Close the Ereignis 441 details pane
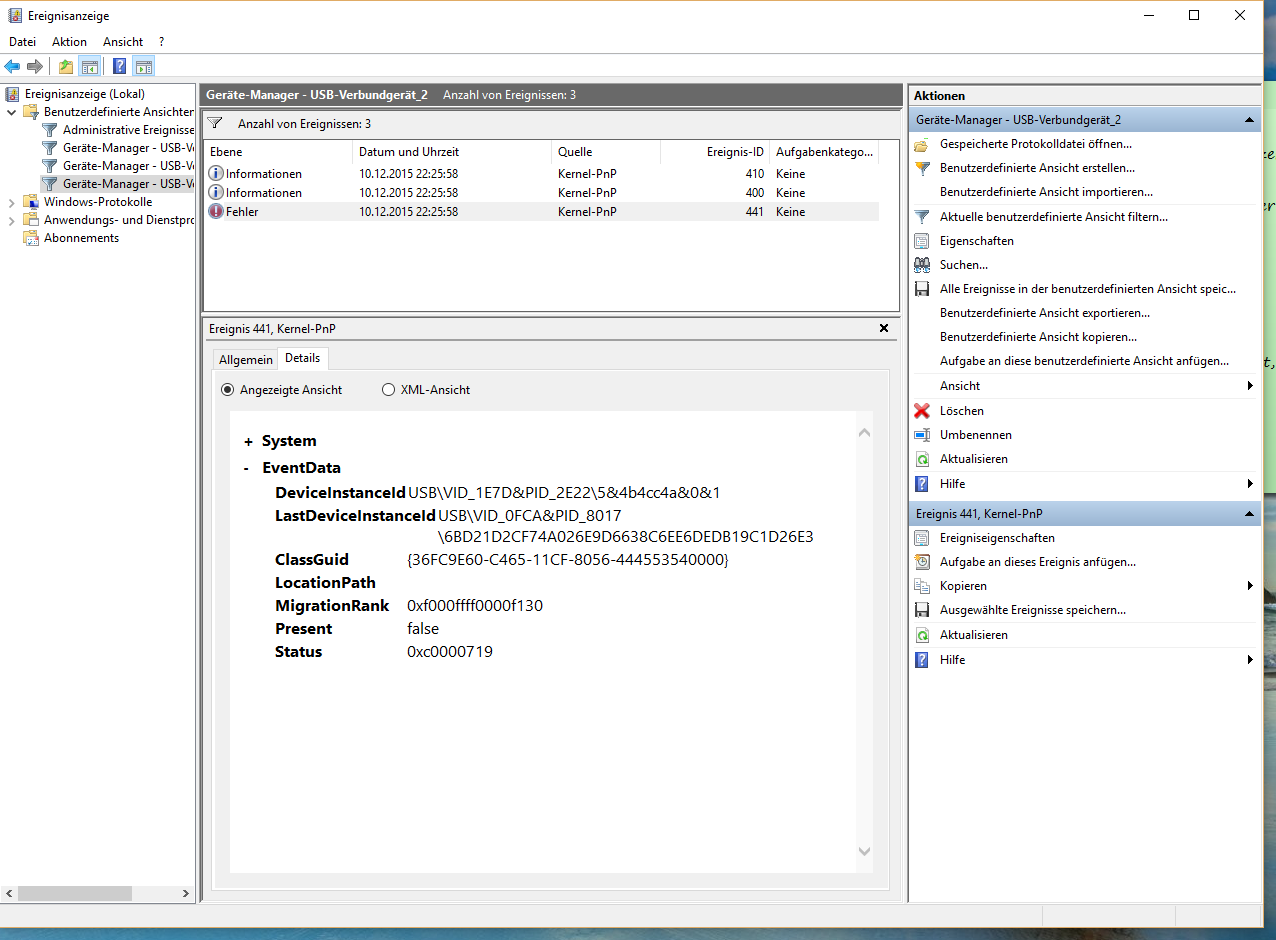The image size is (1276, 940). 883,328
